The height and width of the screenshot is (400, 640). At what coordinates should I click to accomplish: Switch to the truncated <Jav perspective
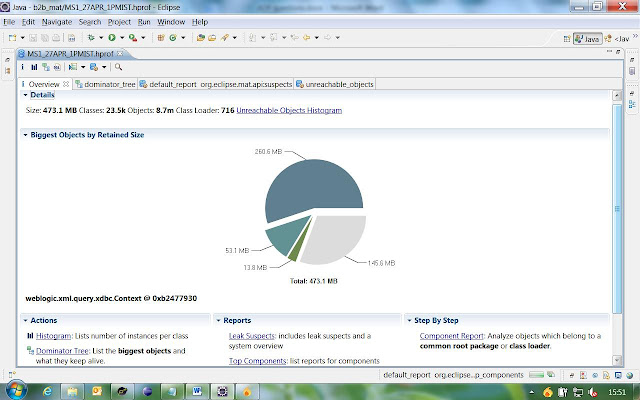(x=617, y=39)
